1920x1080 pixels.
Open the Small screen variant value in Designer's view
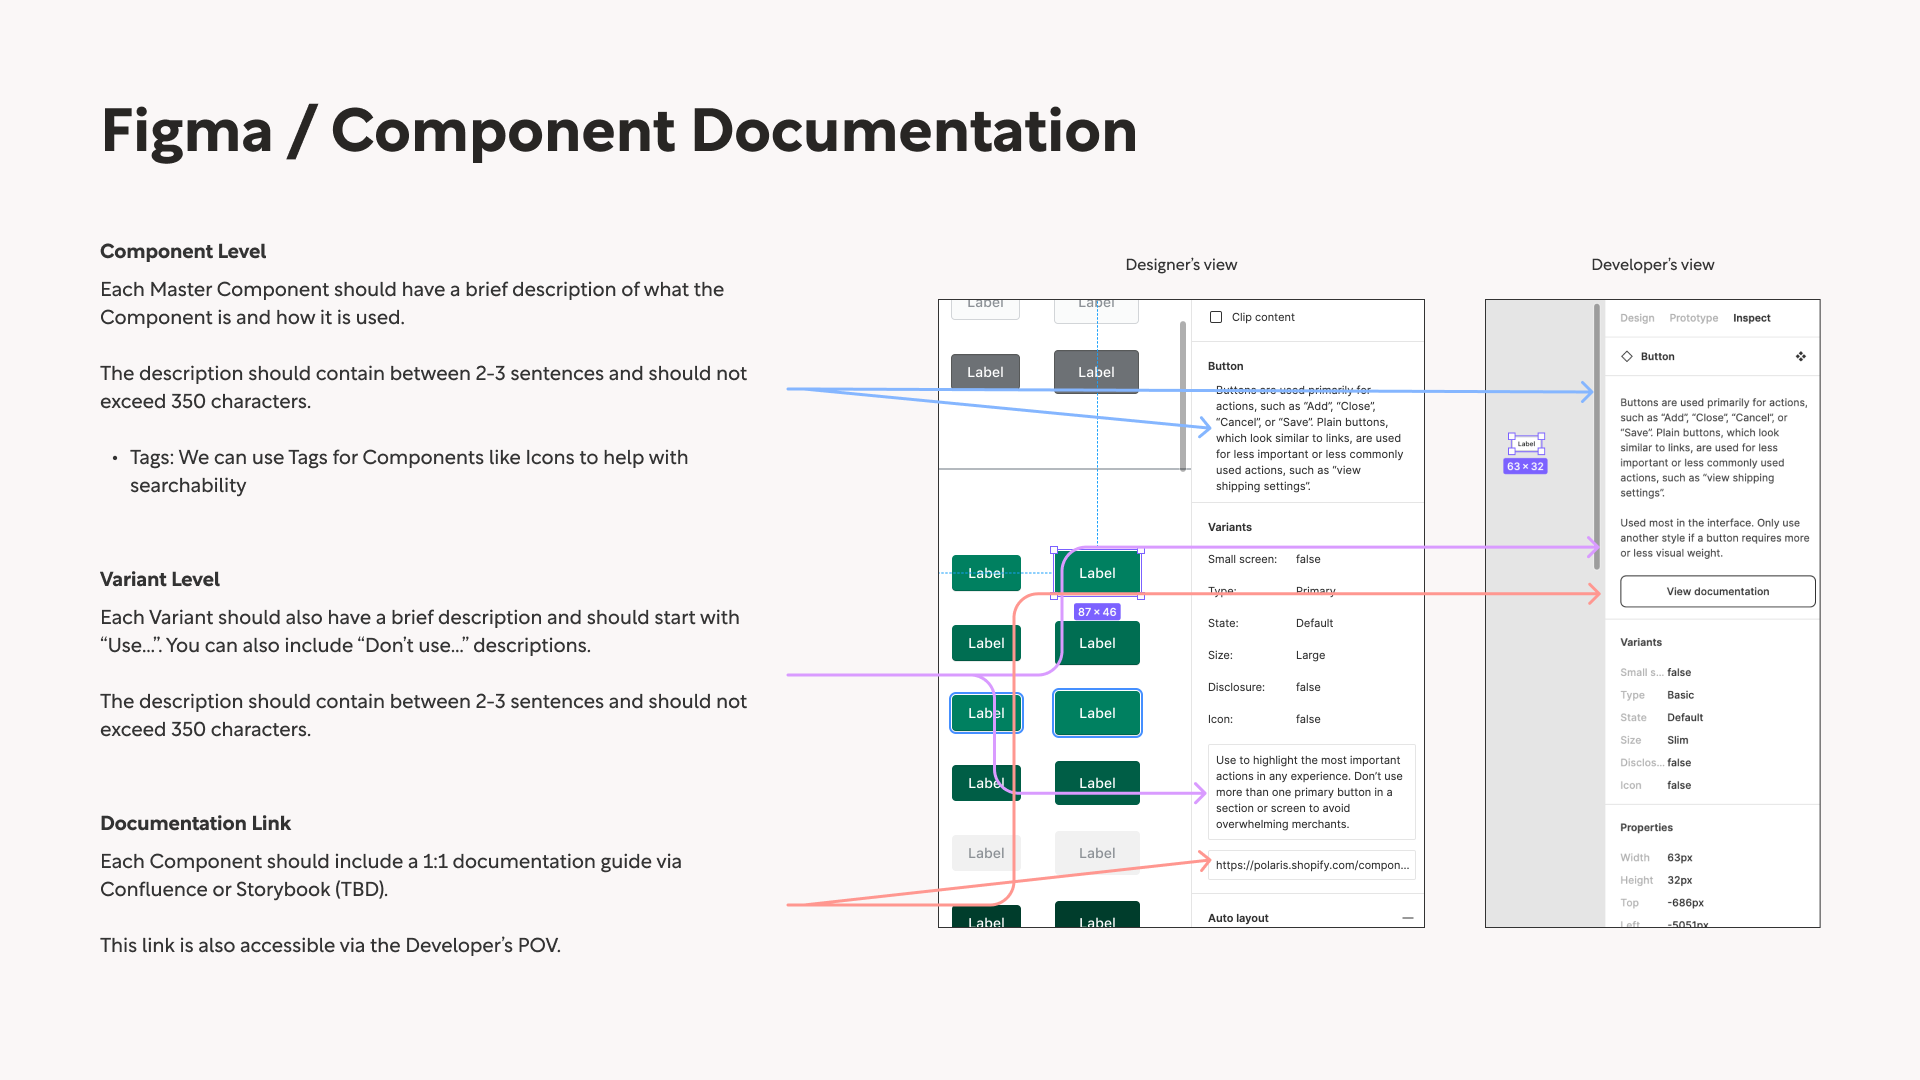click(1308, 559)
